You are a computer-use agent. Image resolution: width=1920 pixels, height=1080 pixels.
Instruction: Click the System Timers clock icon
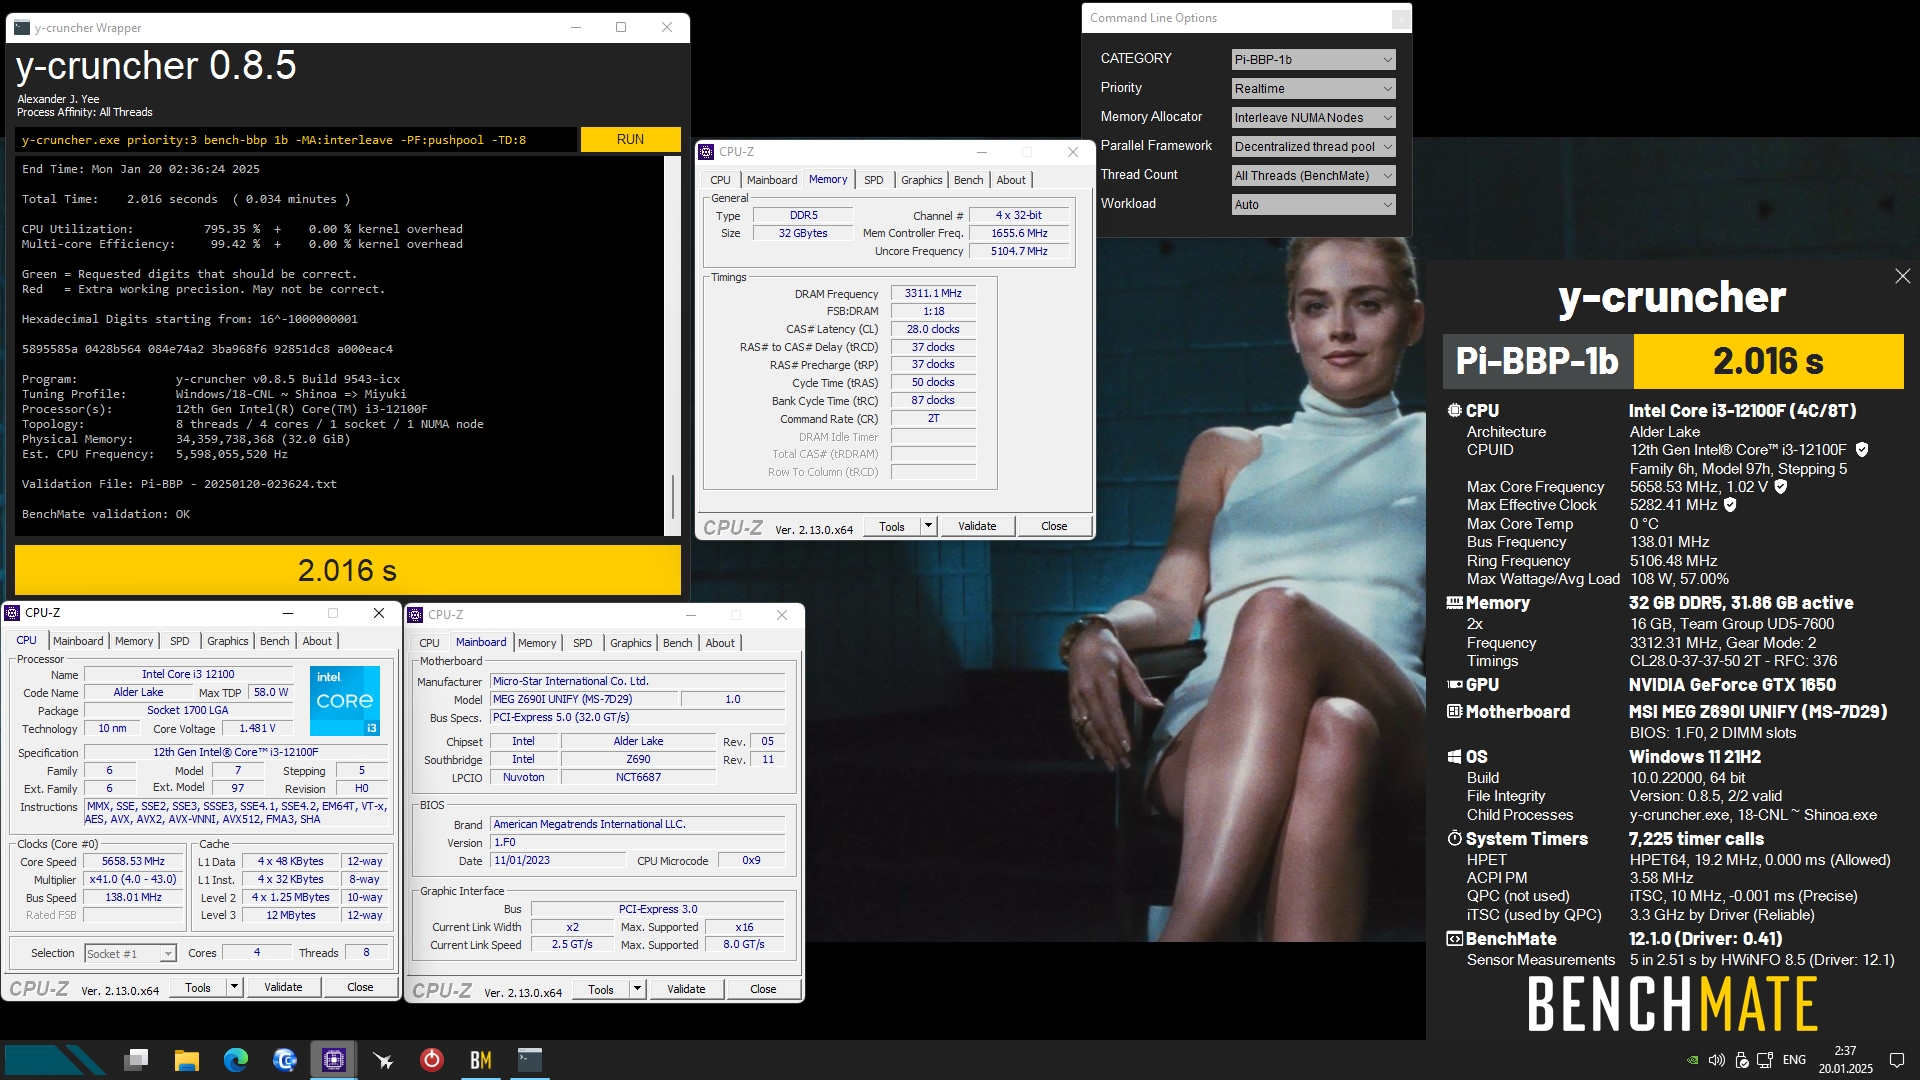(x=1455, y=838)
